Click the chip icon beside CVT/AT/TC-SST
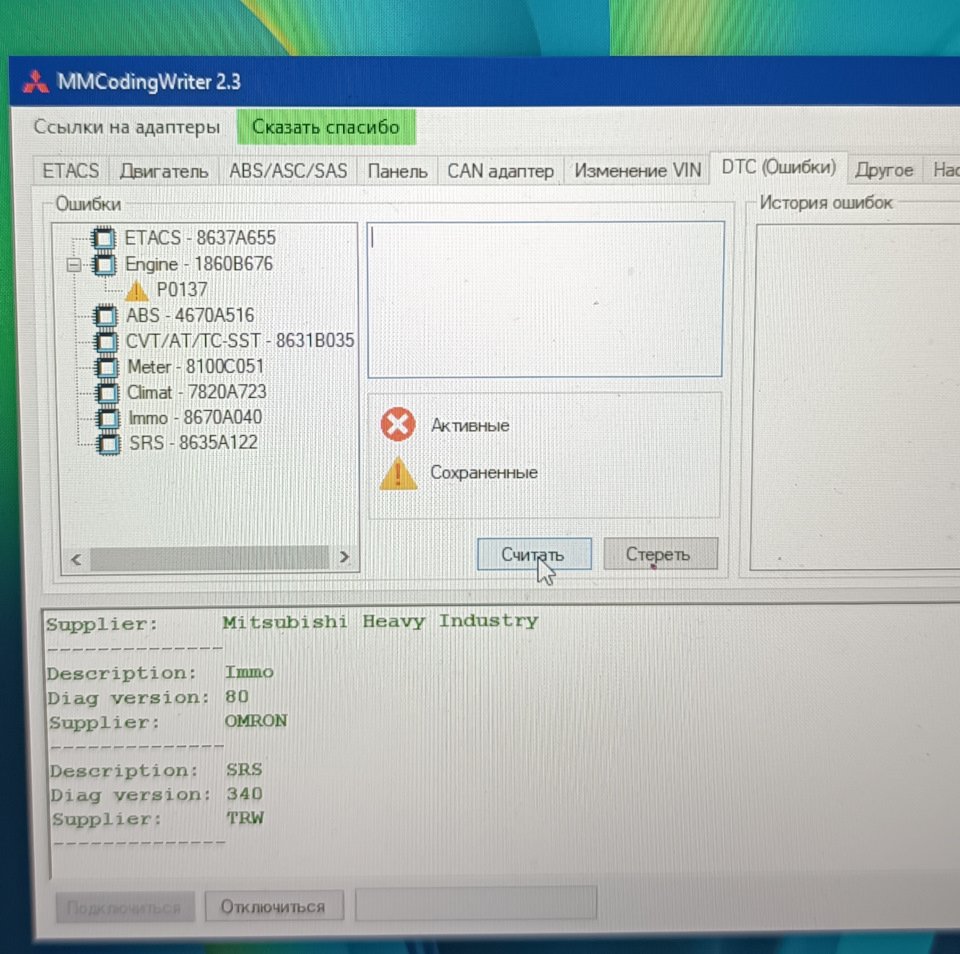This screenshot has width=960, height=954. tap(106, 341)
